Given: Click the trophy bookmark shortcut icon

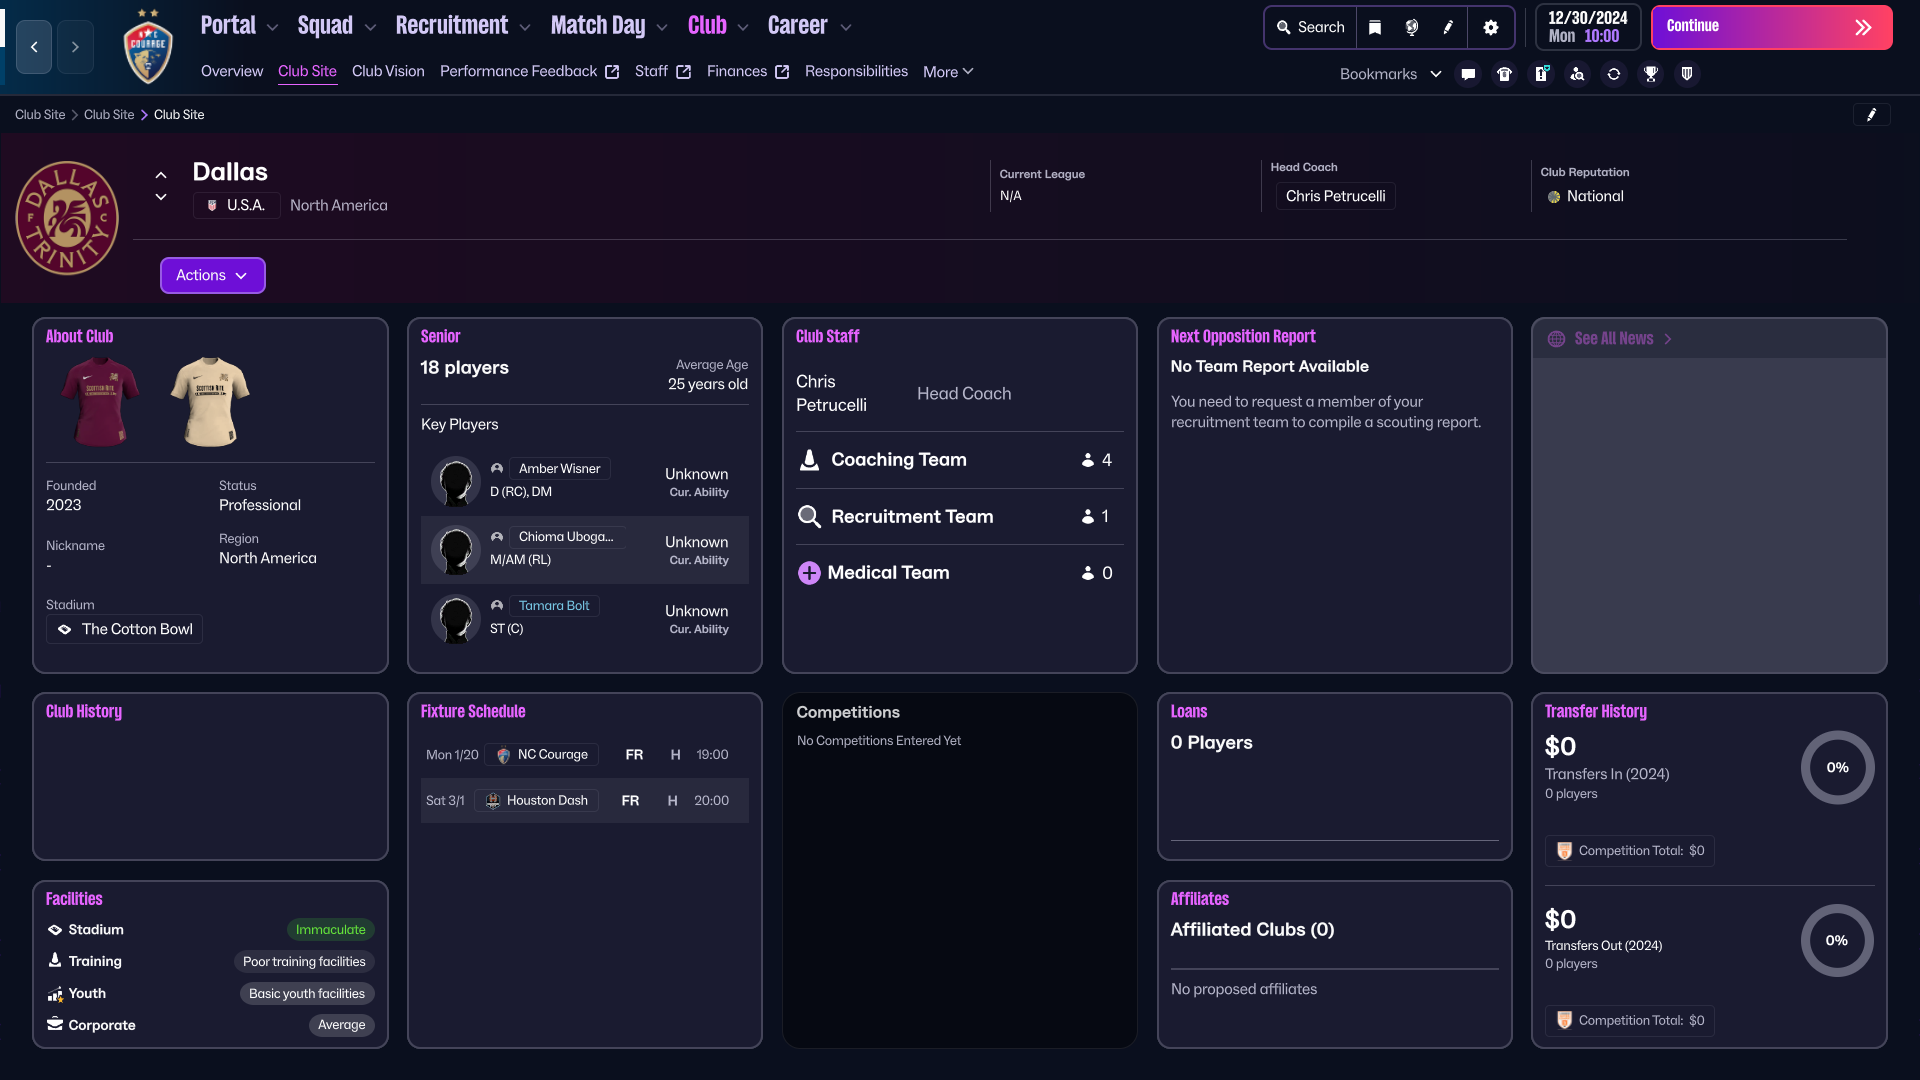Looking at the screenshot, I should (x=1650, y=74).
